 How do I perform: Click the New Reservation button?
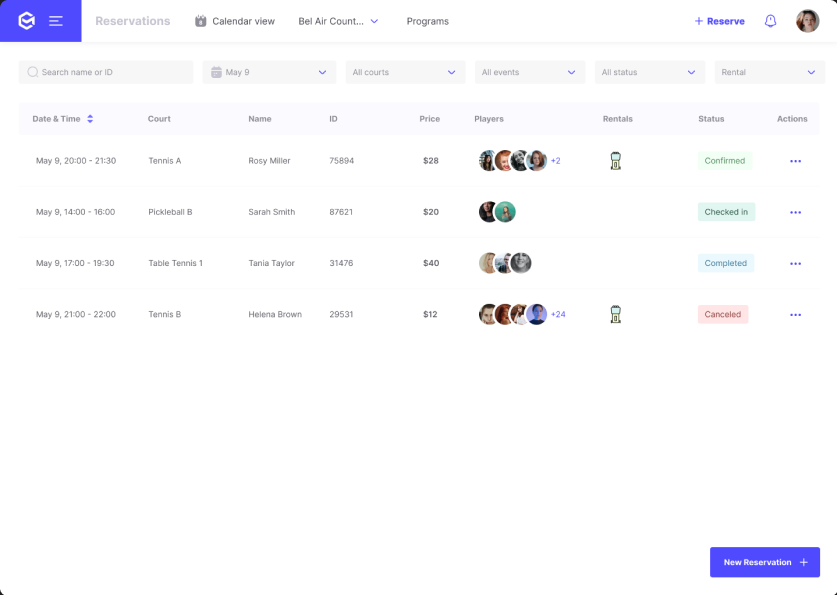tap(764, 562)
